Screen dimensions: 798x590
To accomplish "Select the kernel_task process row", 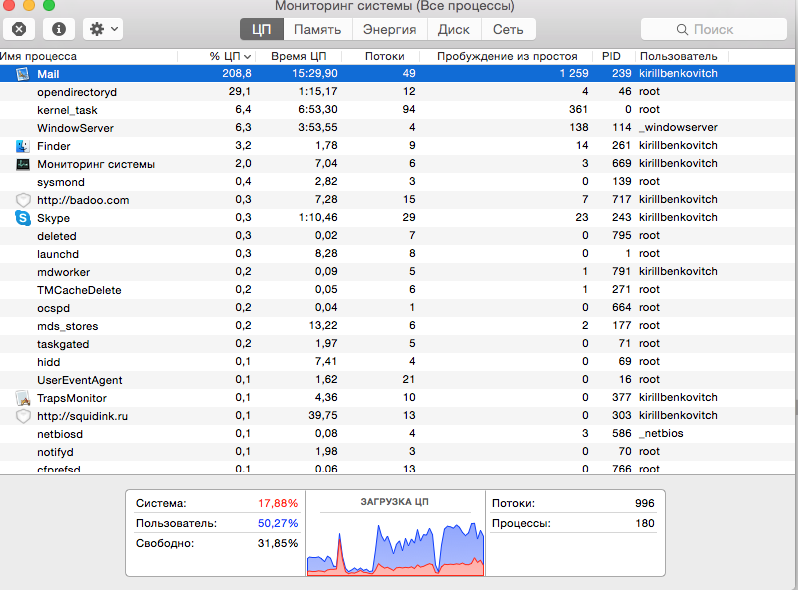I will tap(397, 109).
